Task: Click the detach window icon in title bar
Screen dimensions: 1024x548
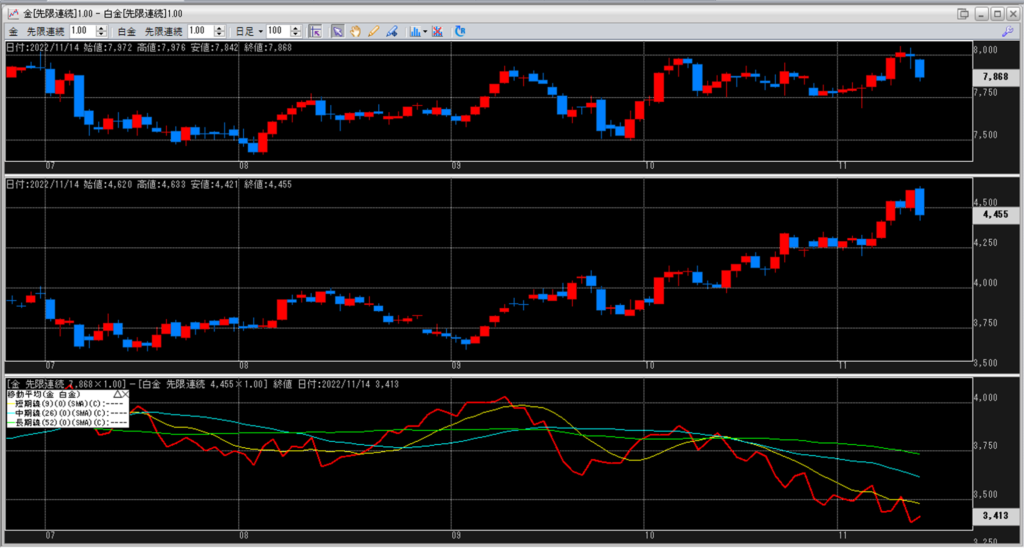Action: coord(962,13)
